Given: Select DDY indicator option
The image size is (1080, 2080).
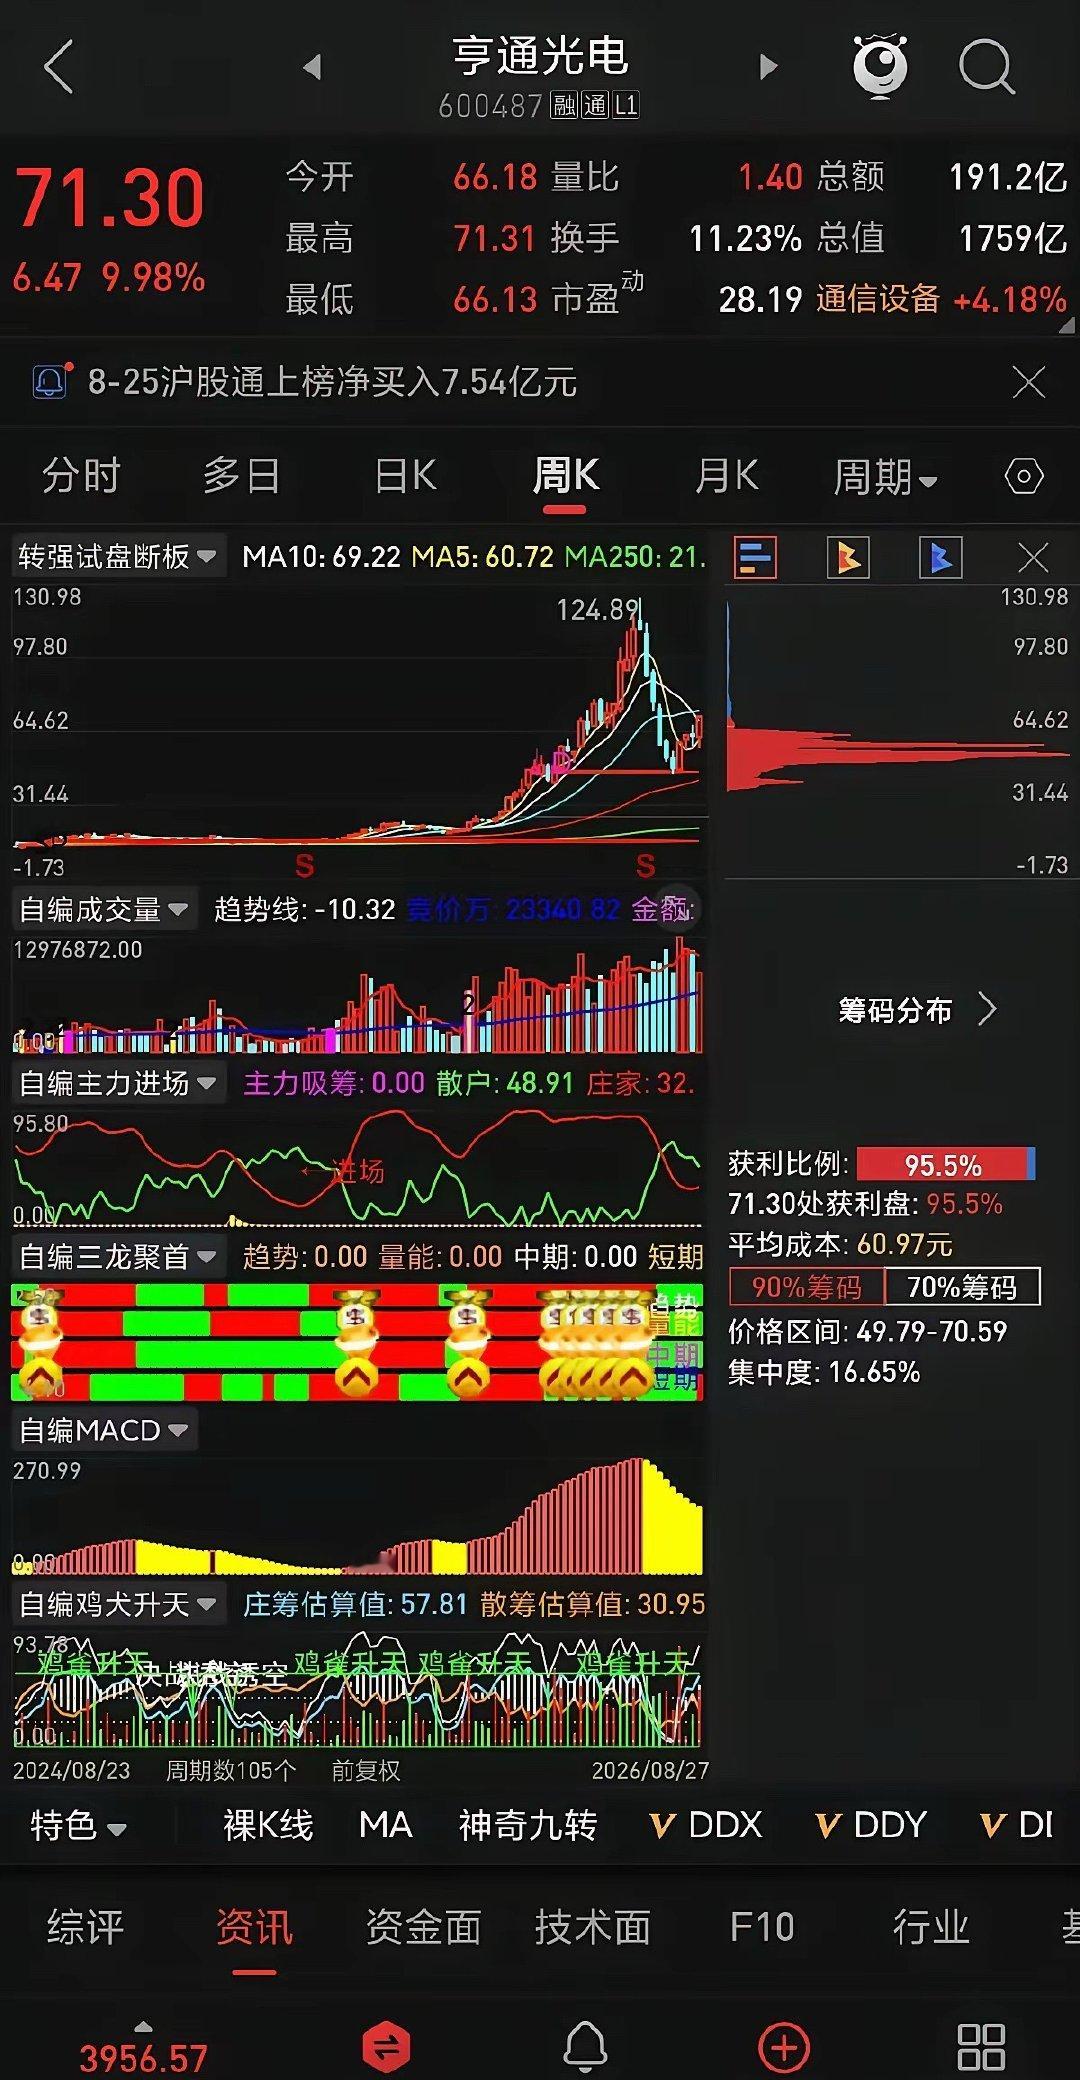Looking at the screenshot, I should tap(871, 1826).
